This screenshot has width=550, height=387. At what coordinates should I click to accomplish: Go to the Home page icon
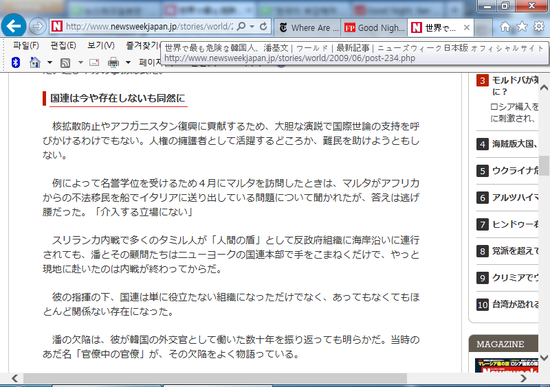pyautogui.click(x=505, y=27)
